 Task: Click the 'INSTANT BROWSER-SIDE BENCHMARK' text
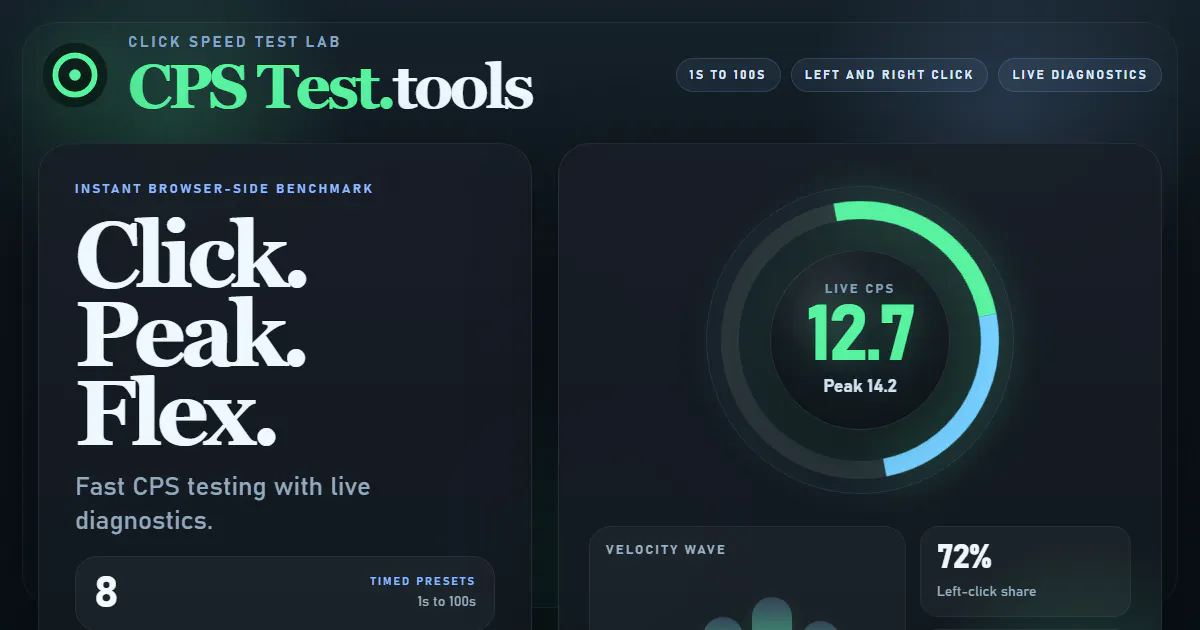[224, 188]
